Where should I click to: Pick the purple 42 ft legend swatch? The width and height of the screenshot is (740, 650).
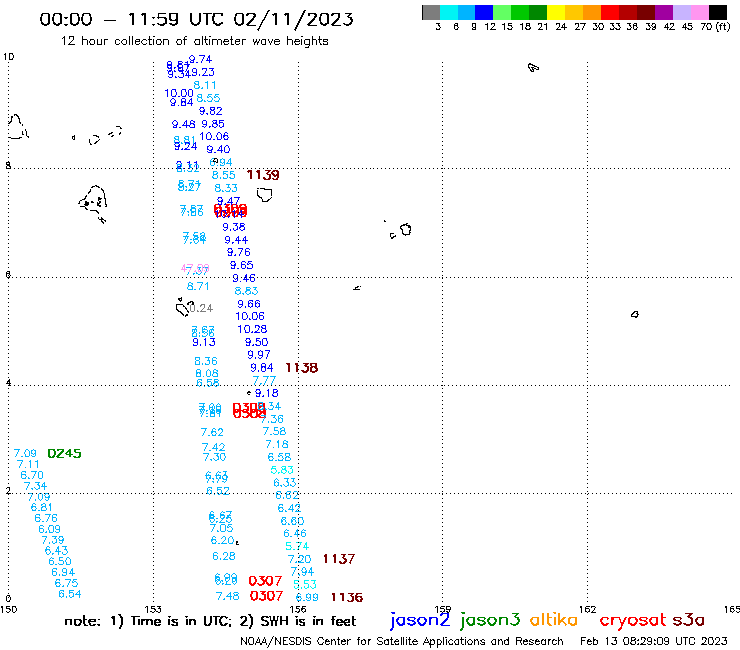pyautogui.click(x=663, y=12)
